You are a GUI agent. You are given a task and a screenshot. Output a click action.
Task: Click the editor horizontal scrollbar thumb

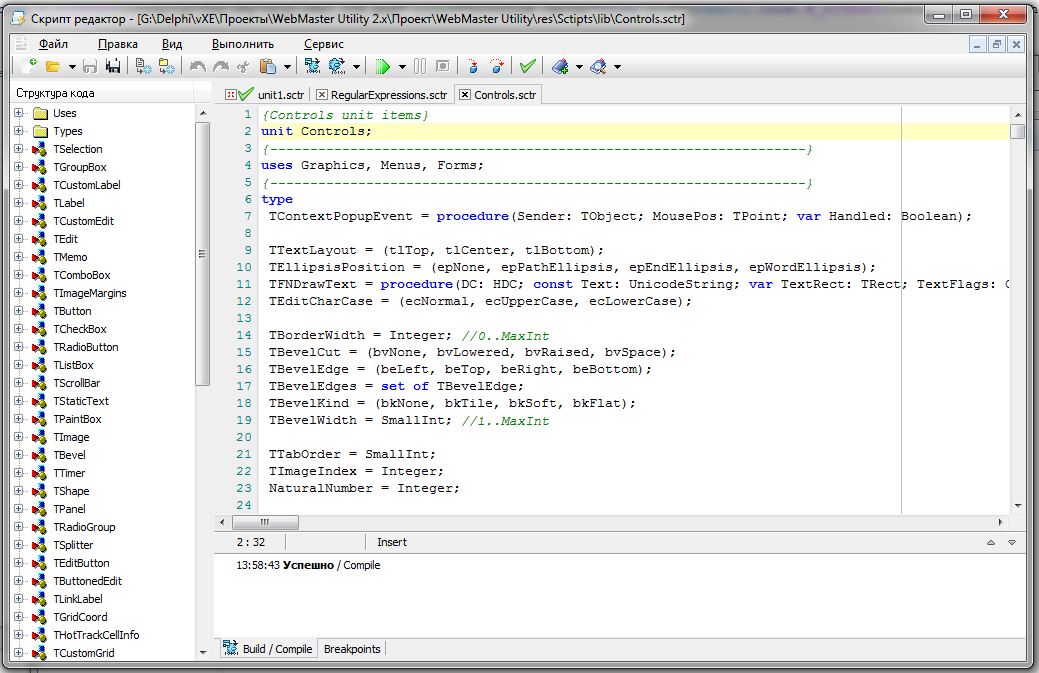pyautogui.click(x=264, y=522)
